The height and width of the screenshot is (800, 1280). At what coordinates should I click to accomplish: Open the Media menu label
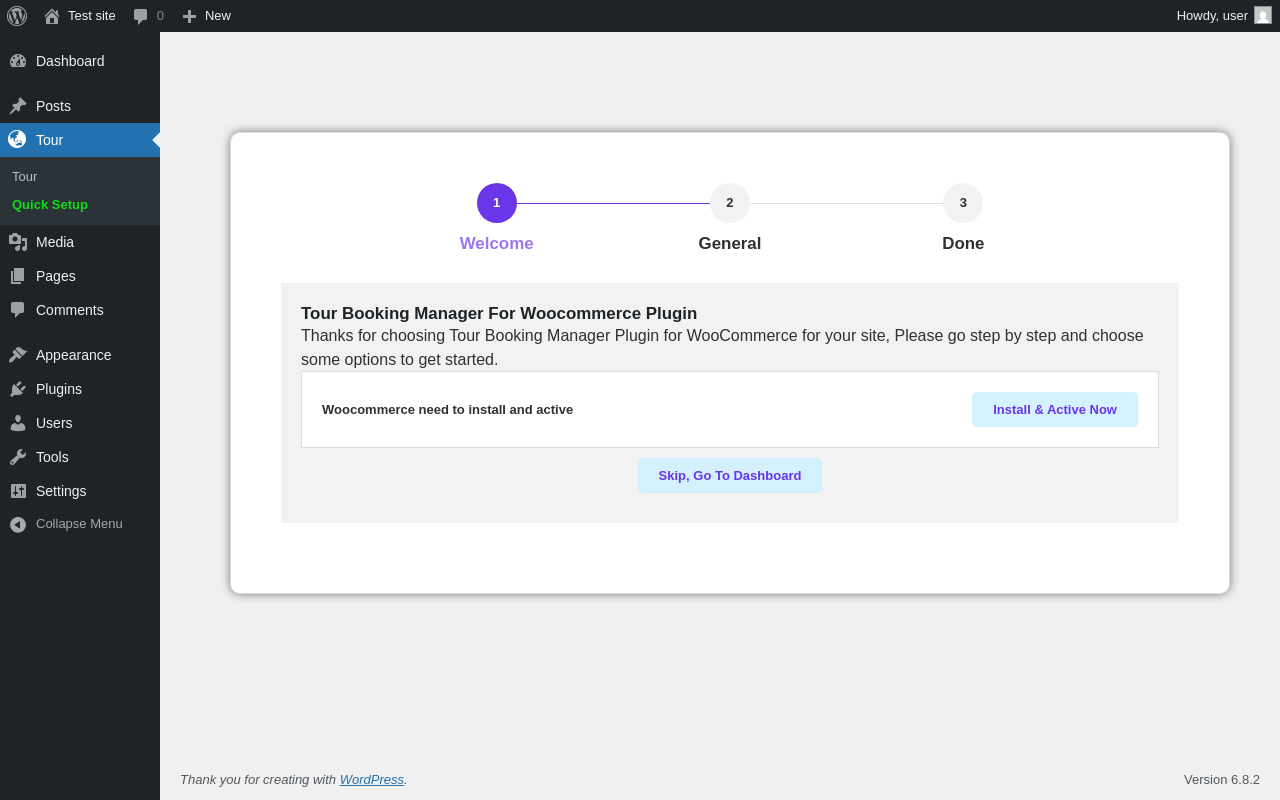tap(55, 242)
